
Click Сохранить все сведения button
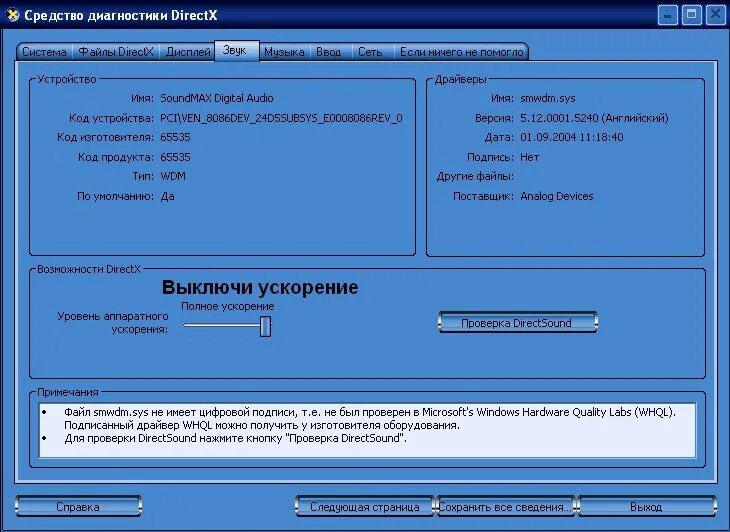506,506
